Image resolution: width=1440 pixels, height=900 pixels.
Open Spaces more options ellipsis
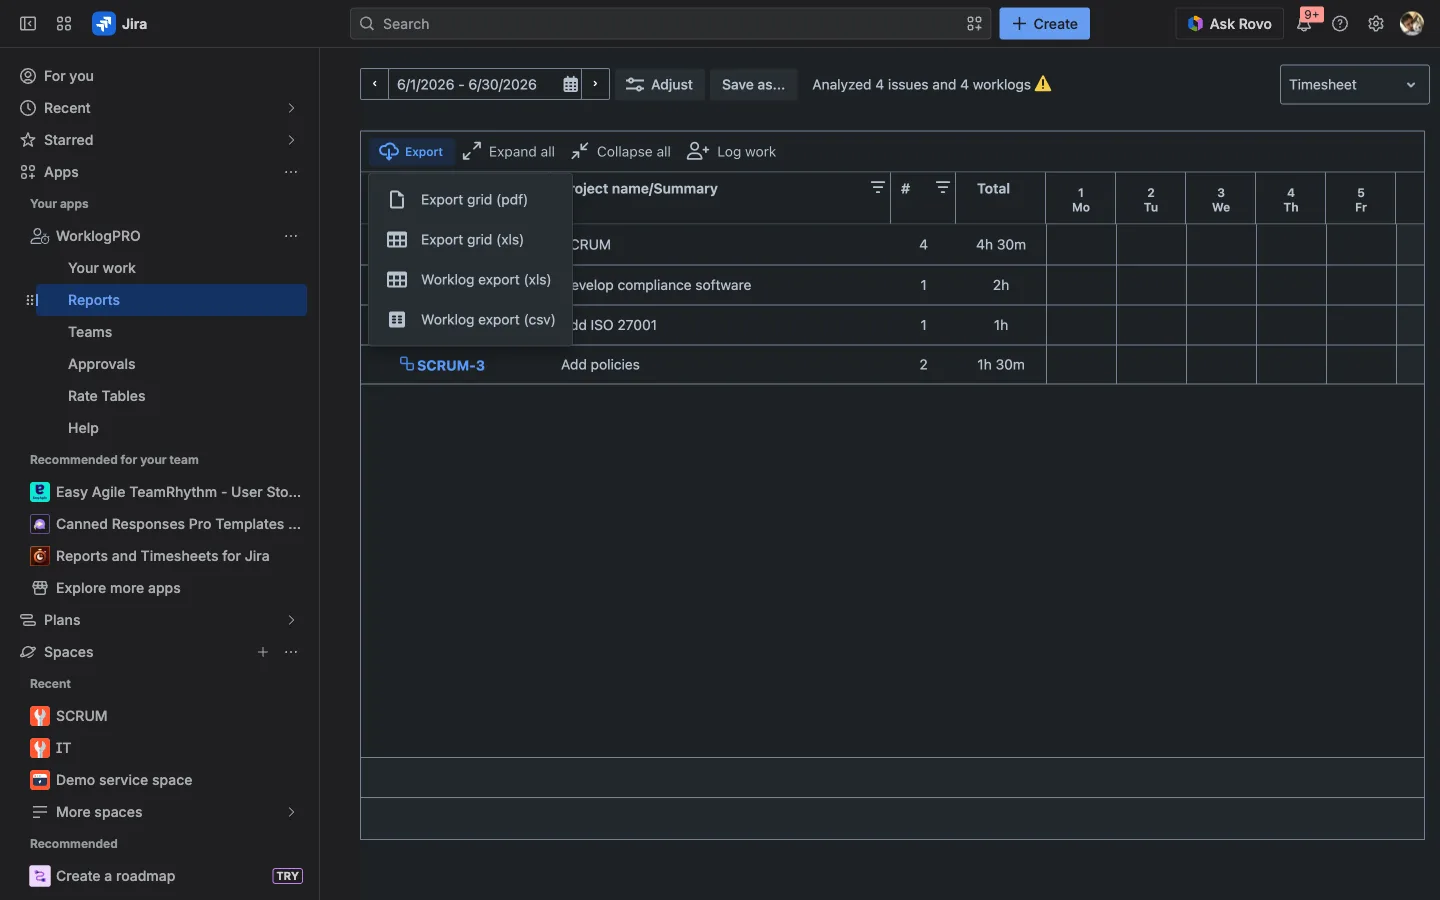click(x=291, y=652)
